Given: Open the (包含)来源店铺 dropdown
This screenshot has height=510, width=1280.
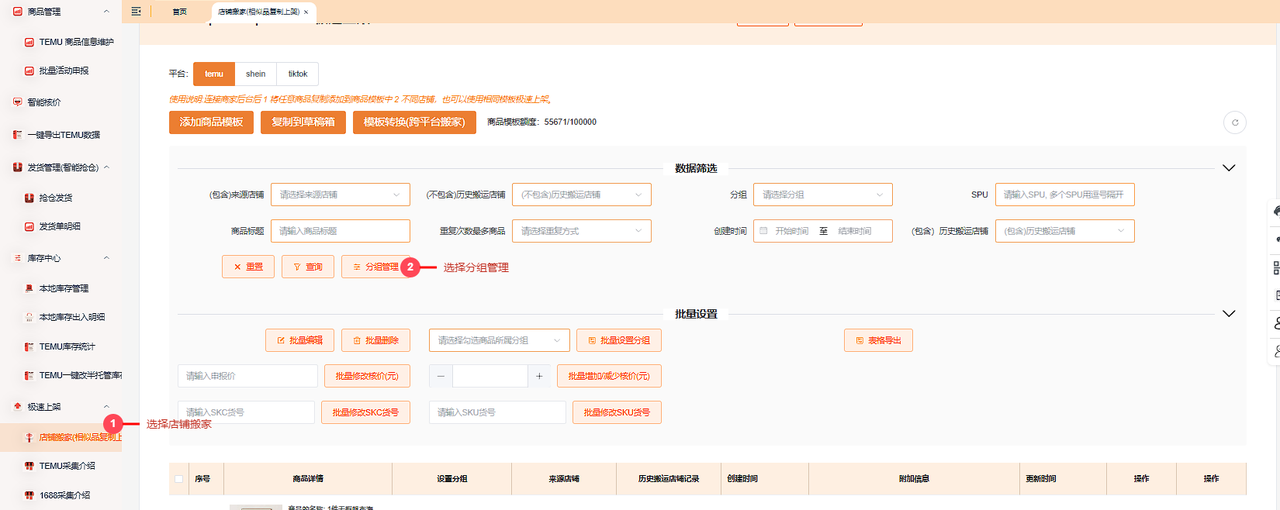Looking at the screenshot, I should point(340,195).
